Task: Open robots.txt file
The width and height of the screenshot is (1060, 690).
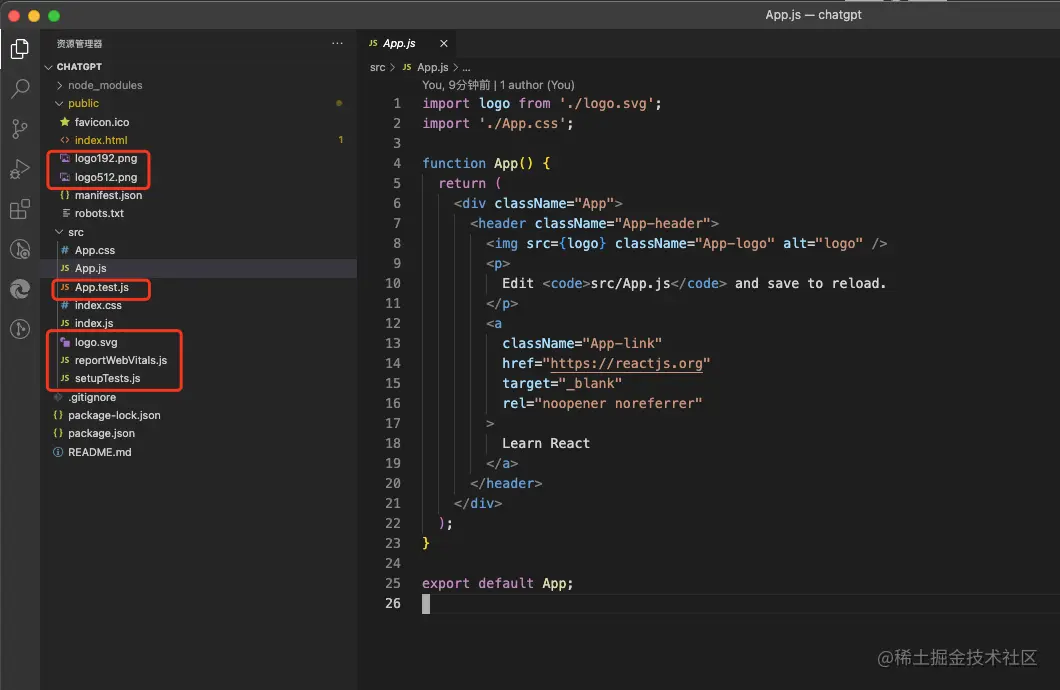Action: pos(99,214)
